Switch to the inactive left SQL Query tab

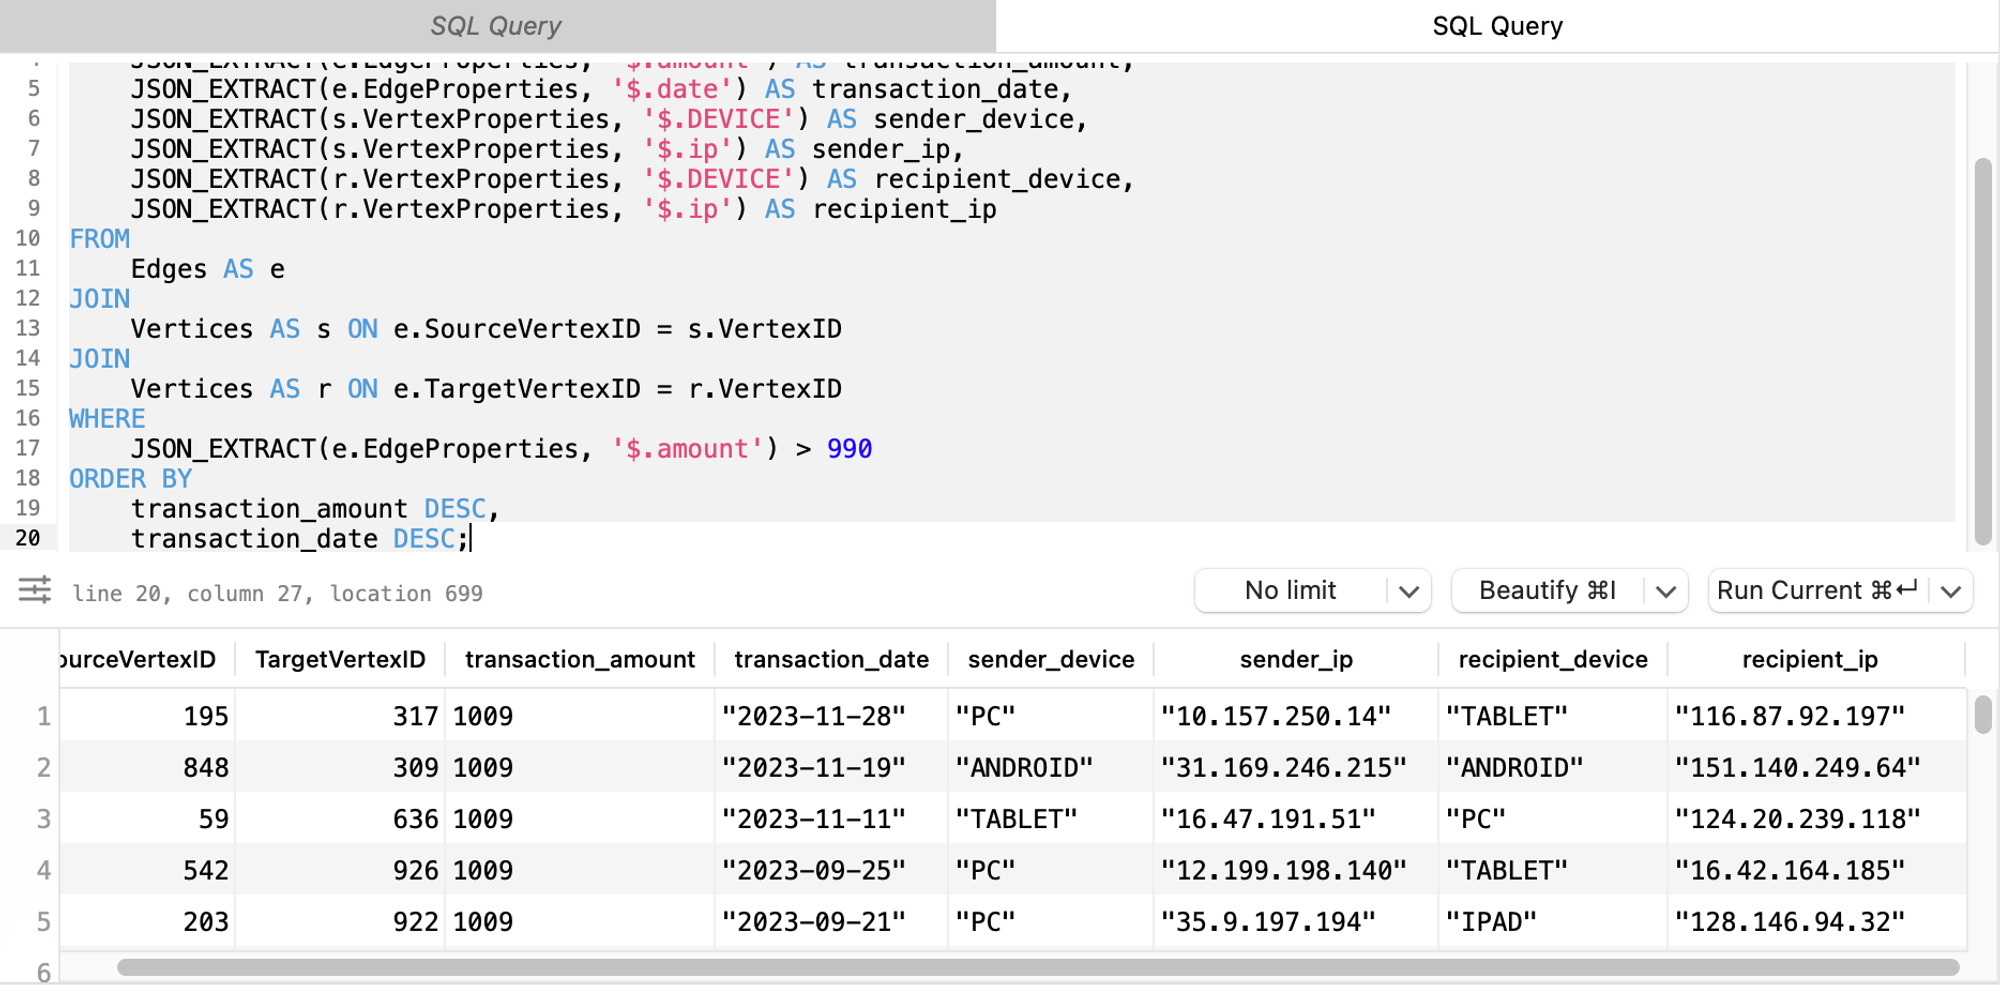click(x=497, y=26)
